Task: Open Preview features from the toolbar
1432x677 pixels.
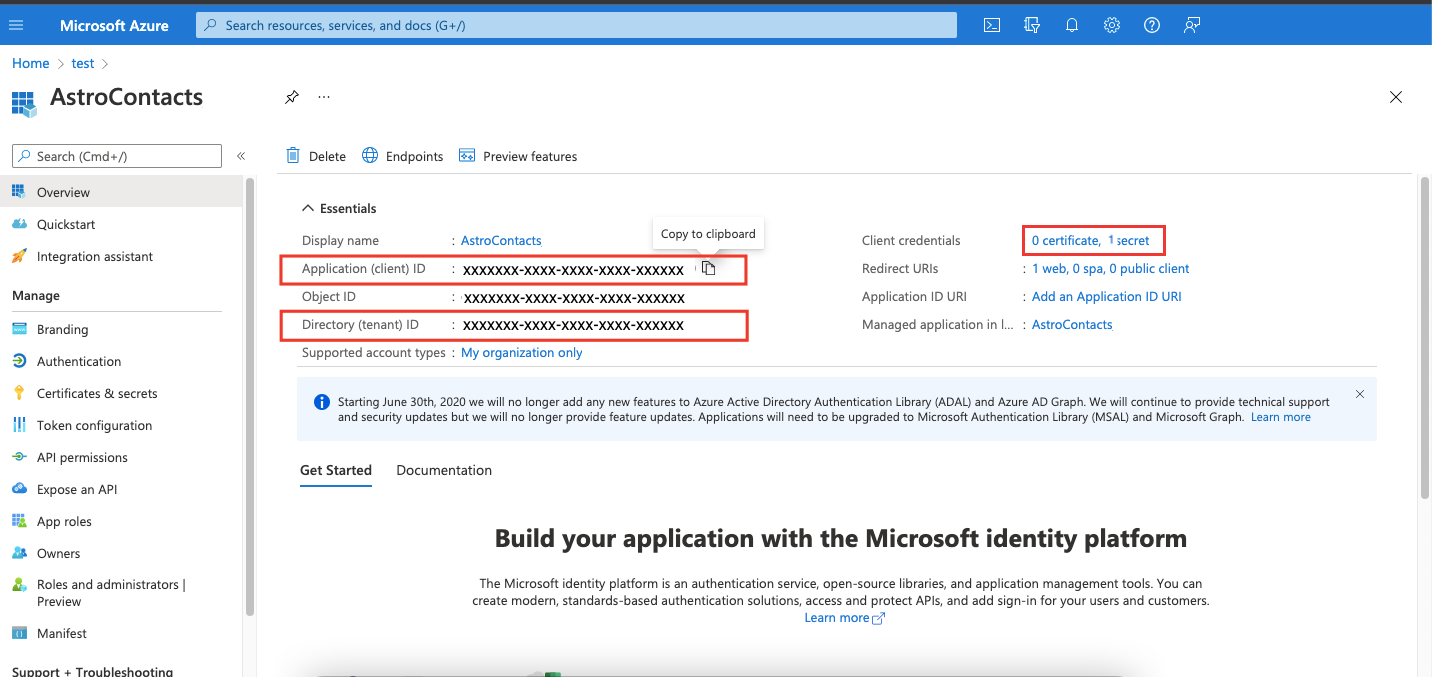Action: pos(518,156)
